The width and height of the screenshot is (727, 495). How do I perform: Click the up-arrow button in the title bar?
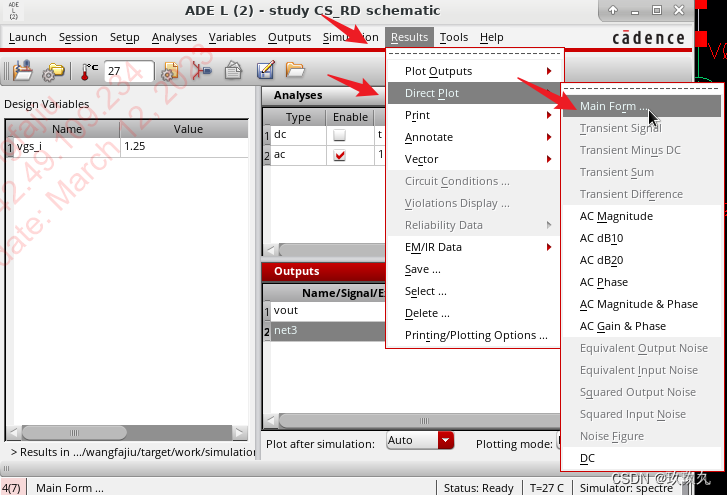click(x=613, y=10)
